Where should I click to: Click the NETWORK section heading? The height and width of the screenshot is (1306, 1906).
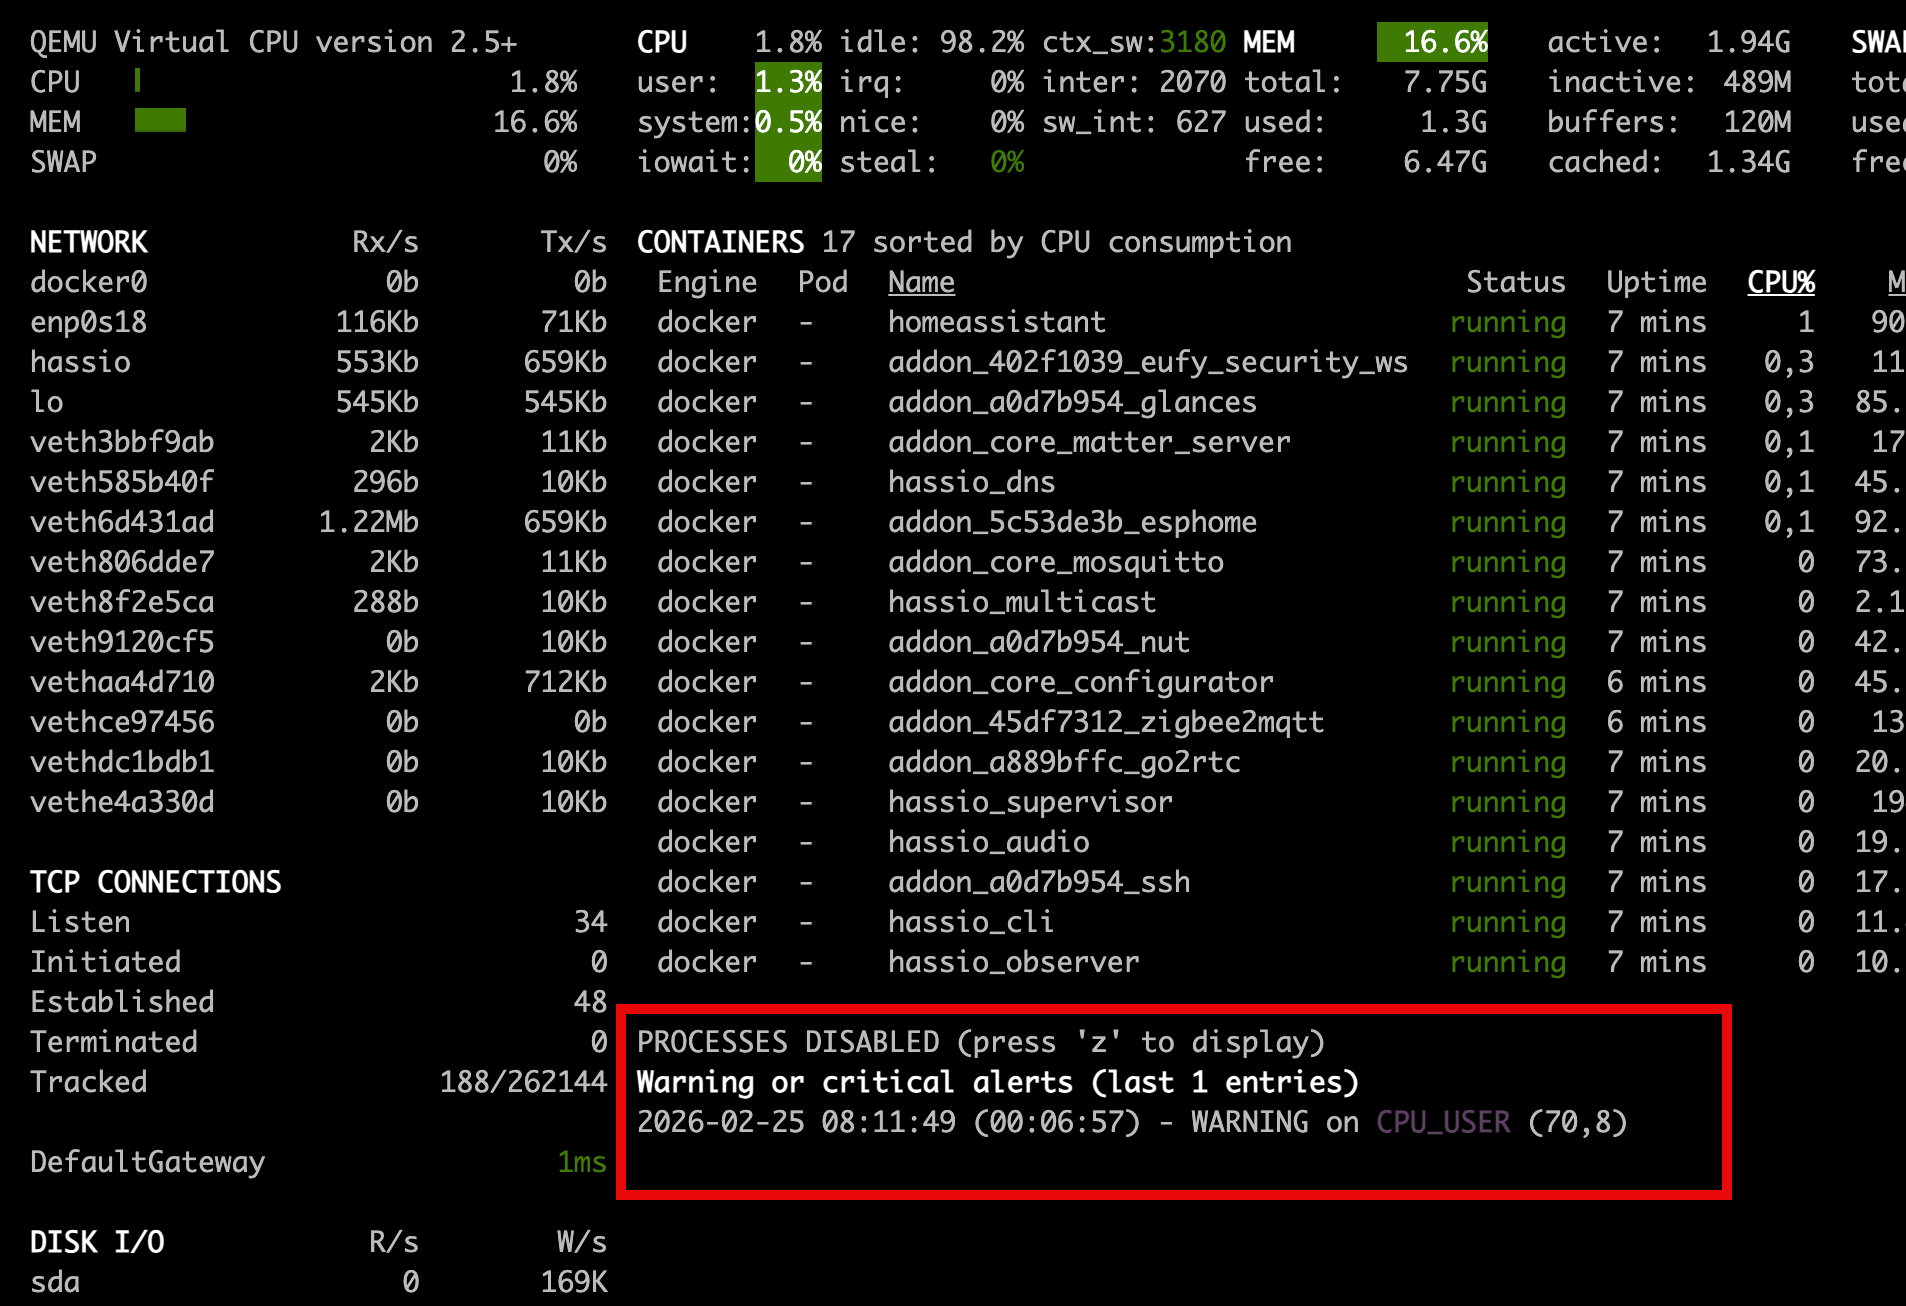[x=88, y=242]
